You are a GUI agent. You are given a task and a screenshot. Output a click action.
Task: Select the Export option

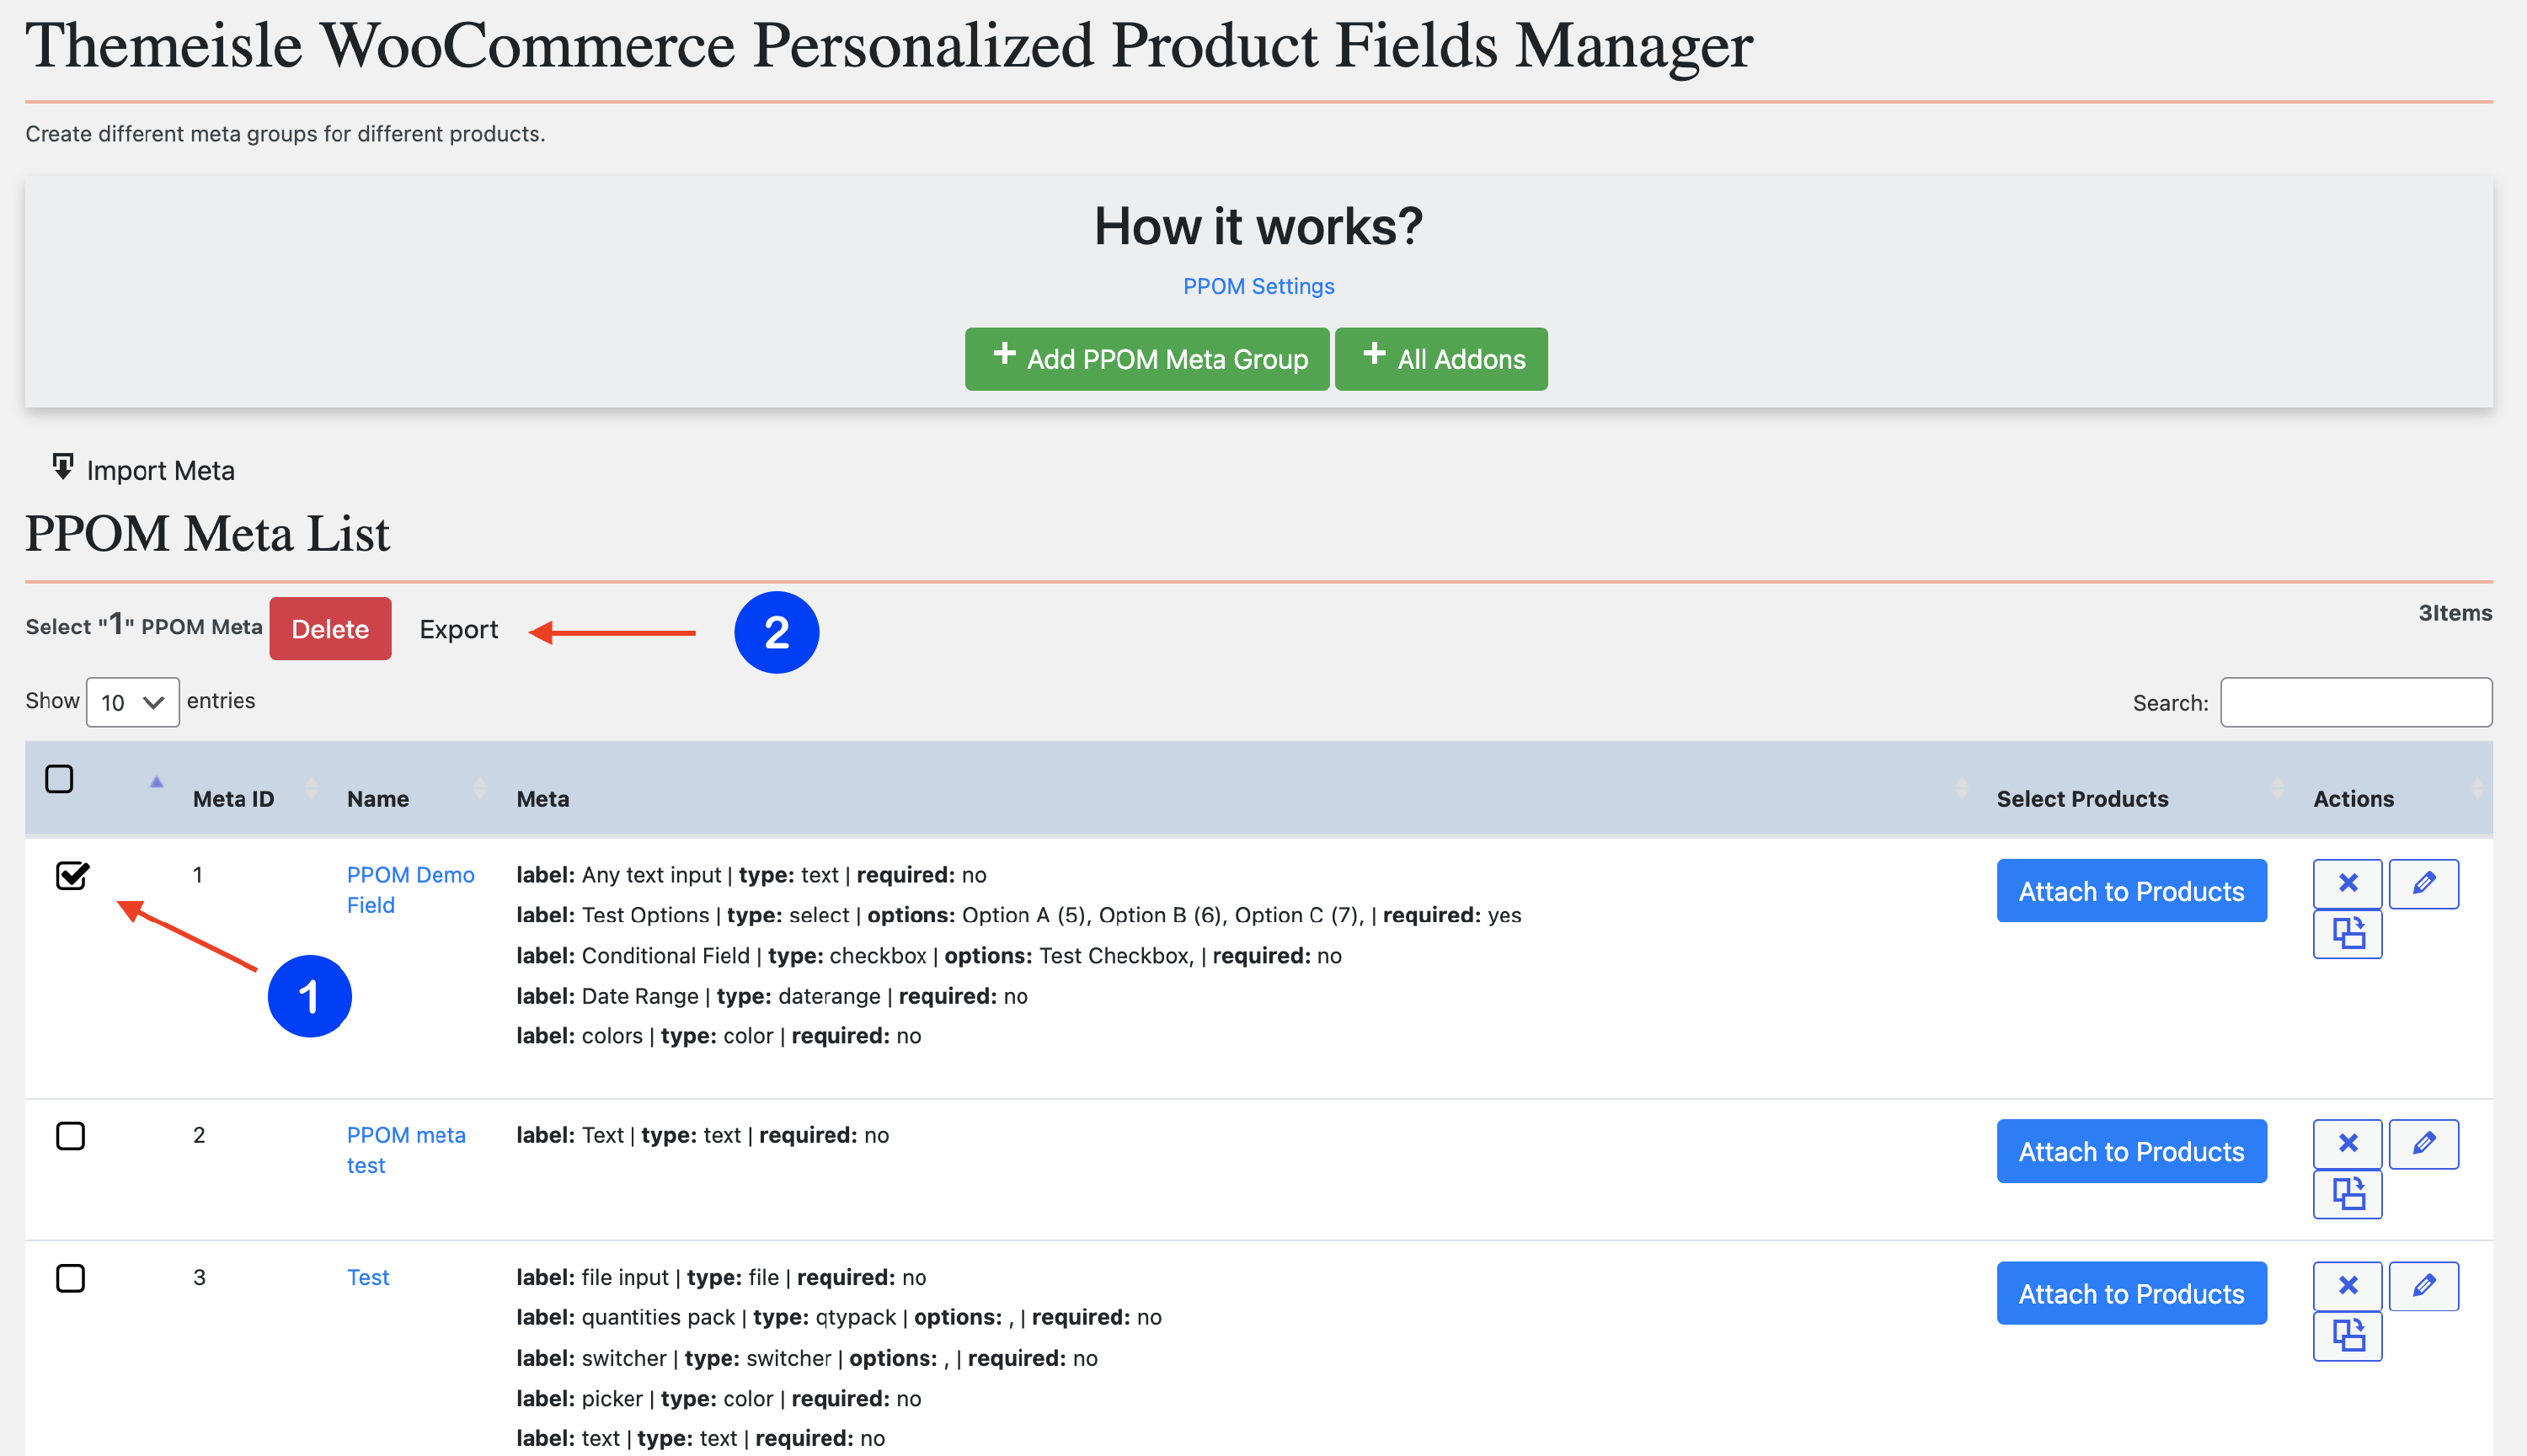459,629
